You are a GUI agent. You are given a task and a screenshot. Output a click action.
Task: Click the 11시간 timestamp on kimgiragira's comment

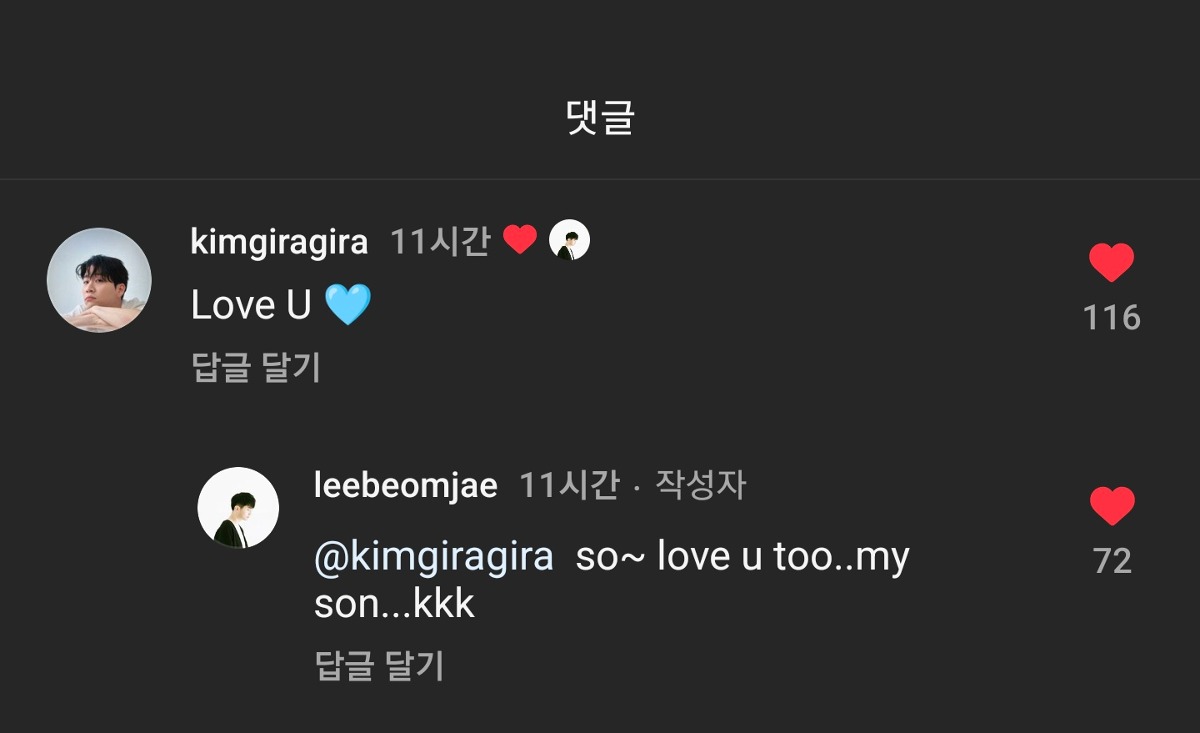pos(439,242)
